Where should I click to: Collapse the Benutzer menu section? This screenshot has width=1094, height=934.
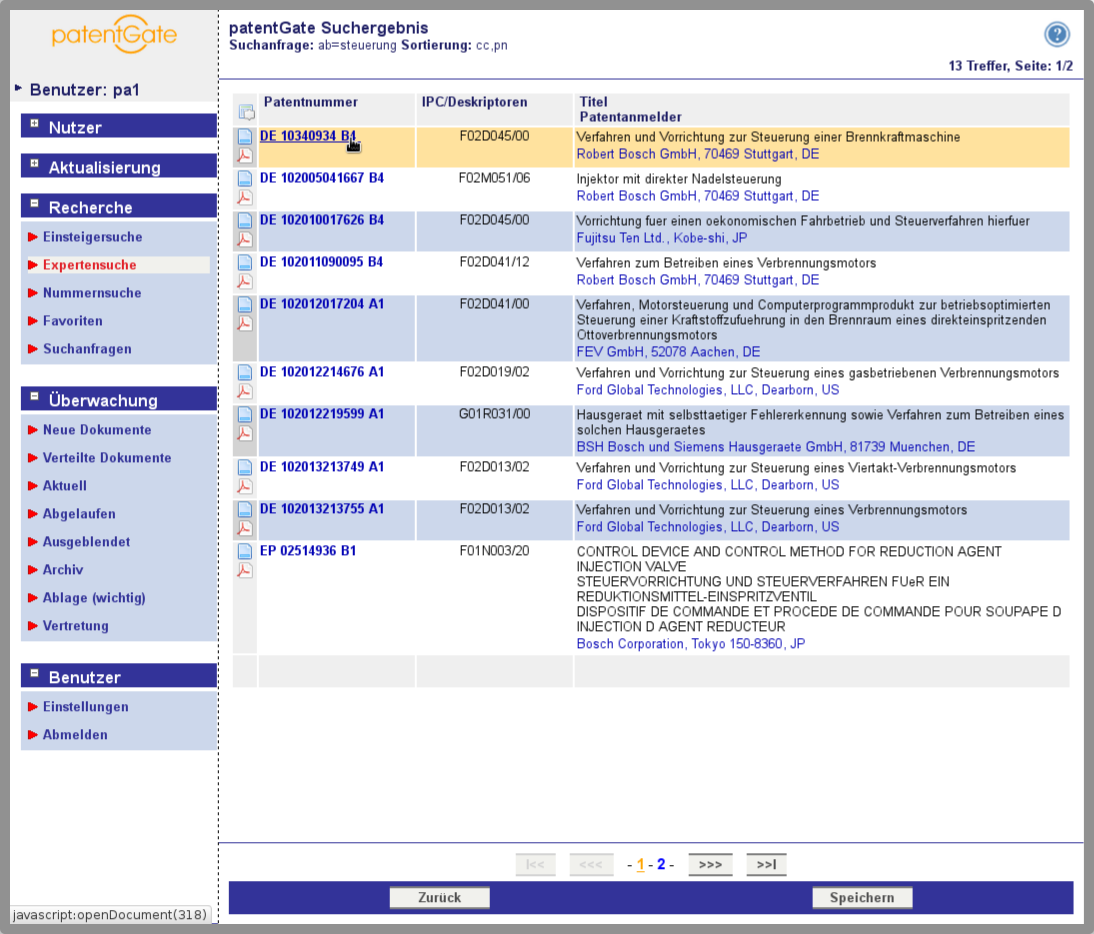click(x=34, y=673)
